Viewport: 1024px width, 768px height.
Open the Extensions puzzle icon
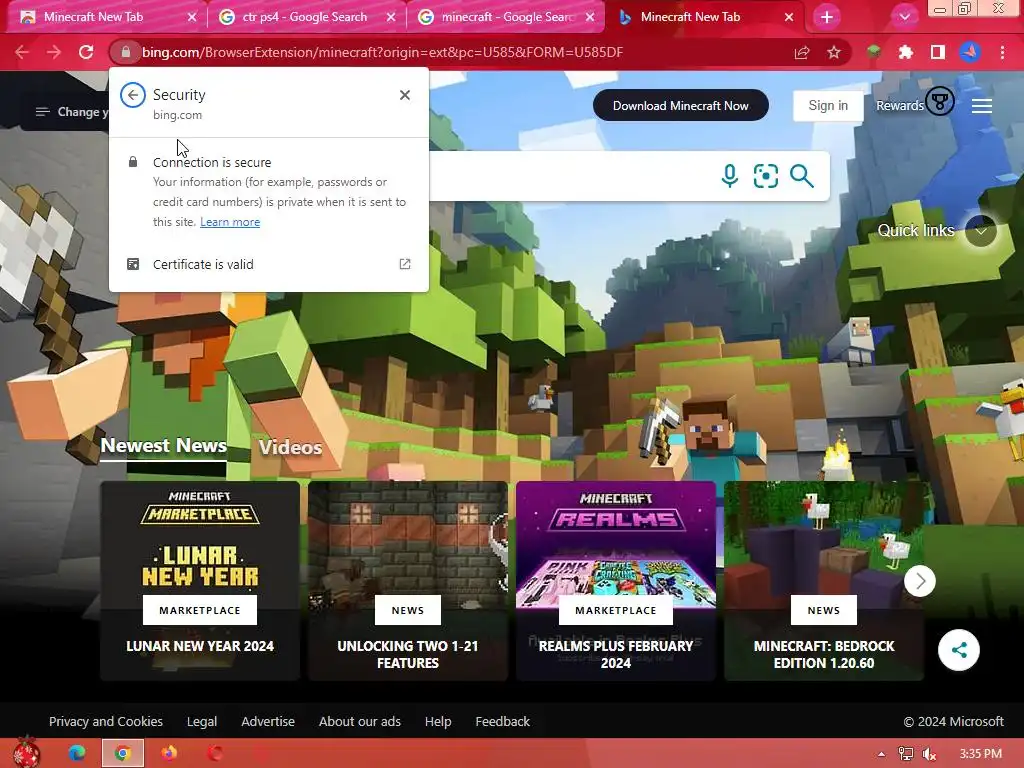[x=905, y=52]
